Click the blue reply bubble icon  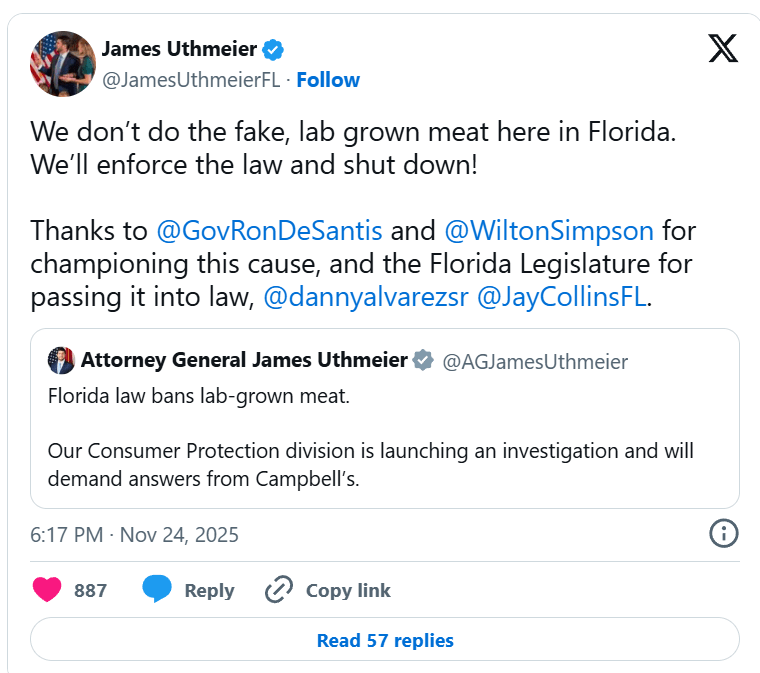(x=156, y=590)
